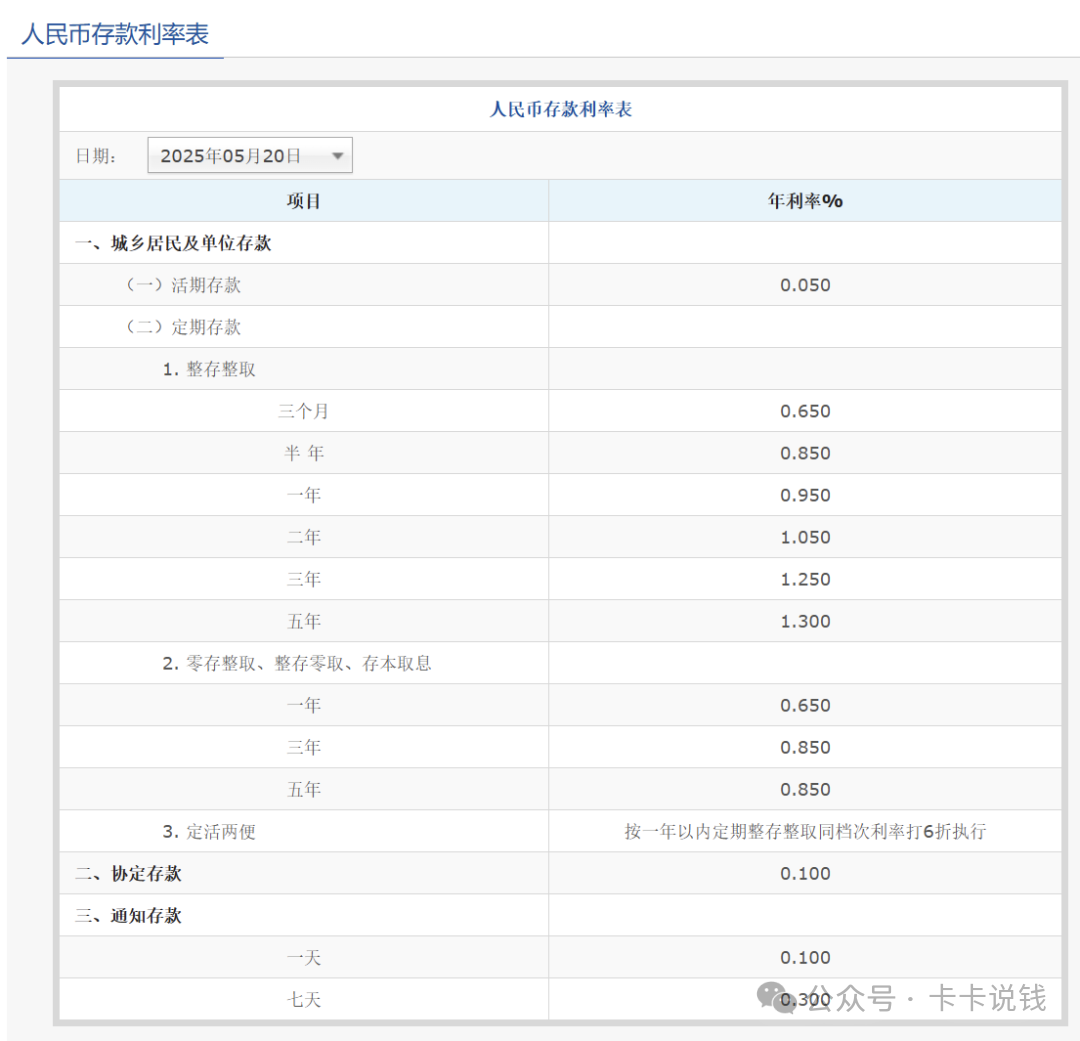Viewport: 1080px width, 1041px height.
Task: Open the date dropdown showing 2025年05月20日
Action: pyautogui.click(x=249, y=156)
